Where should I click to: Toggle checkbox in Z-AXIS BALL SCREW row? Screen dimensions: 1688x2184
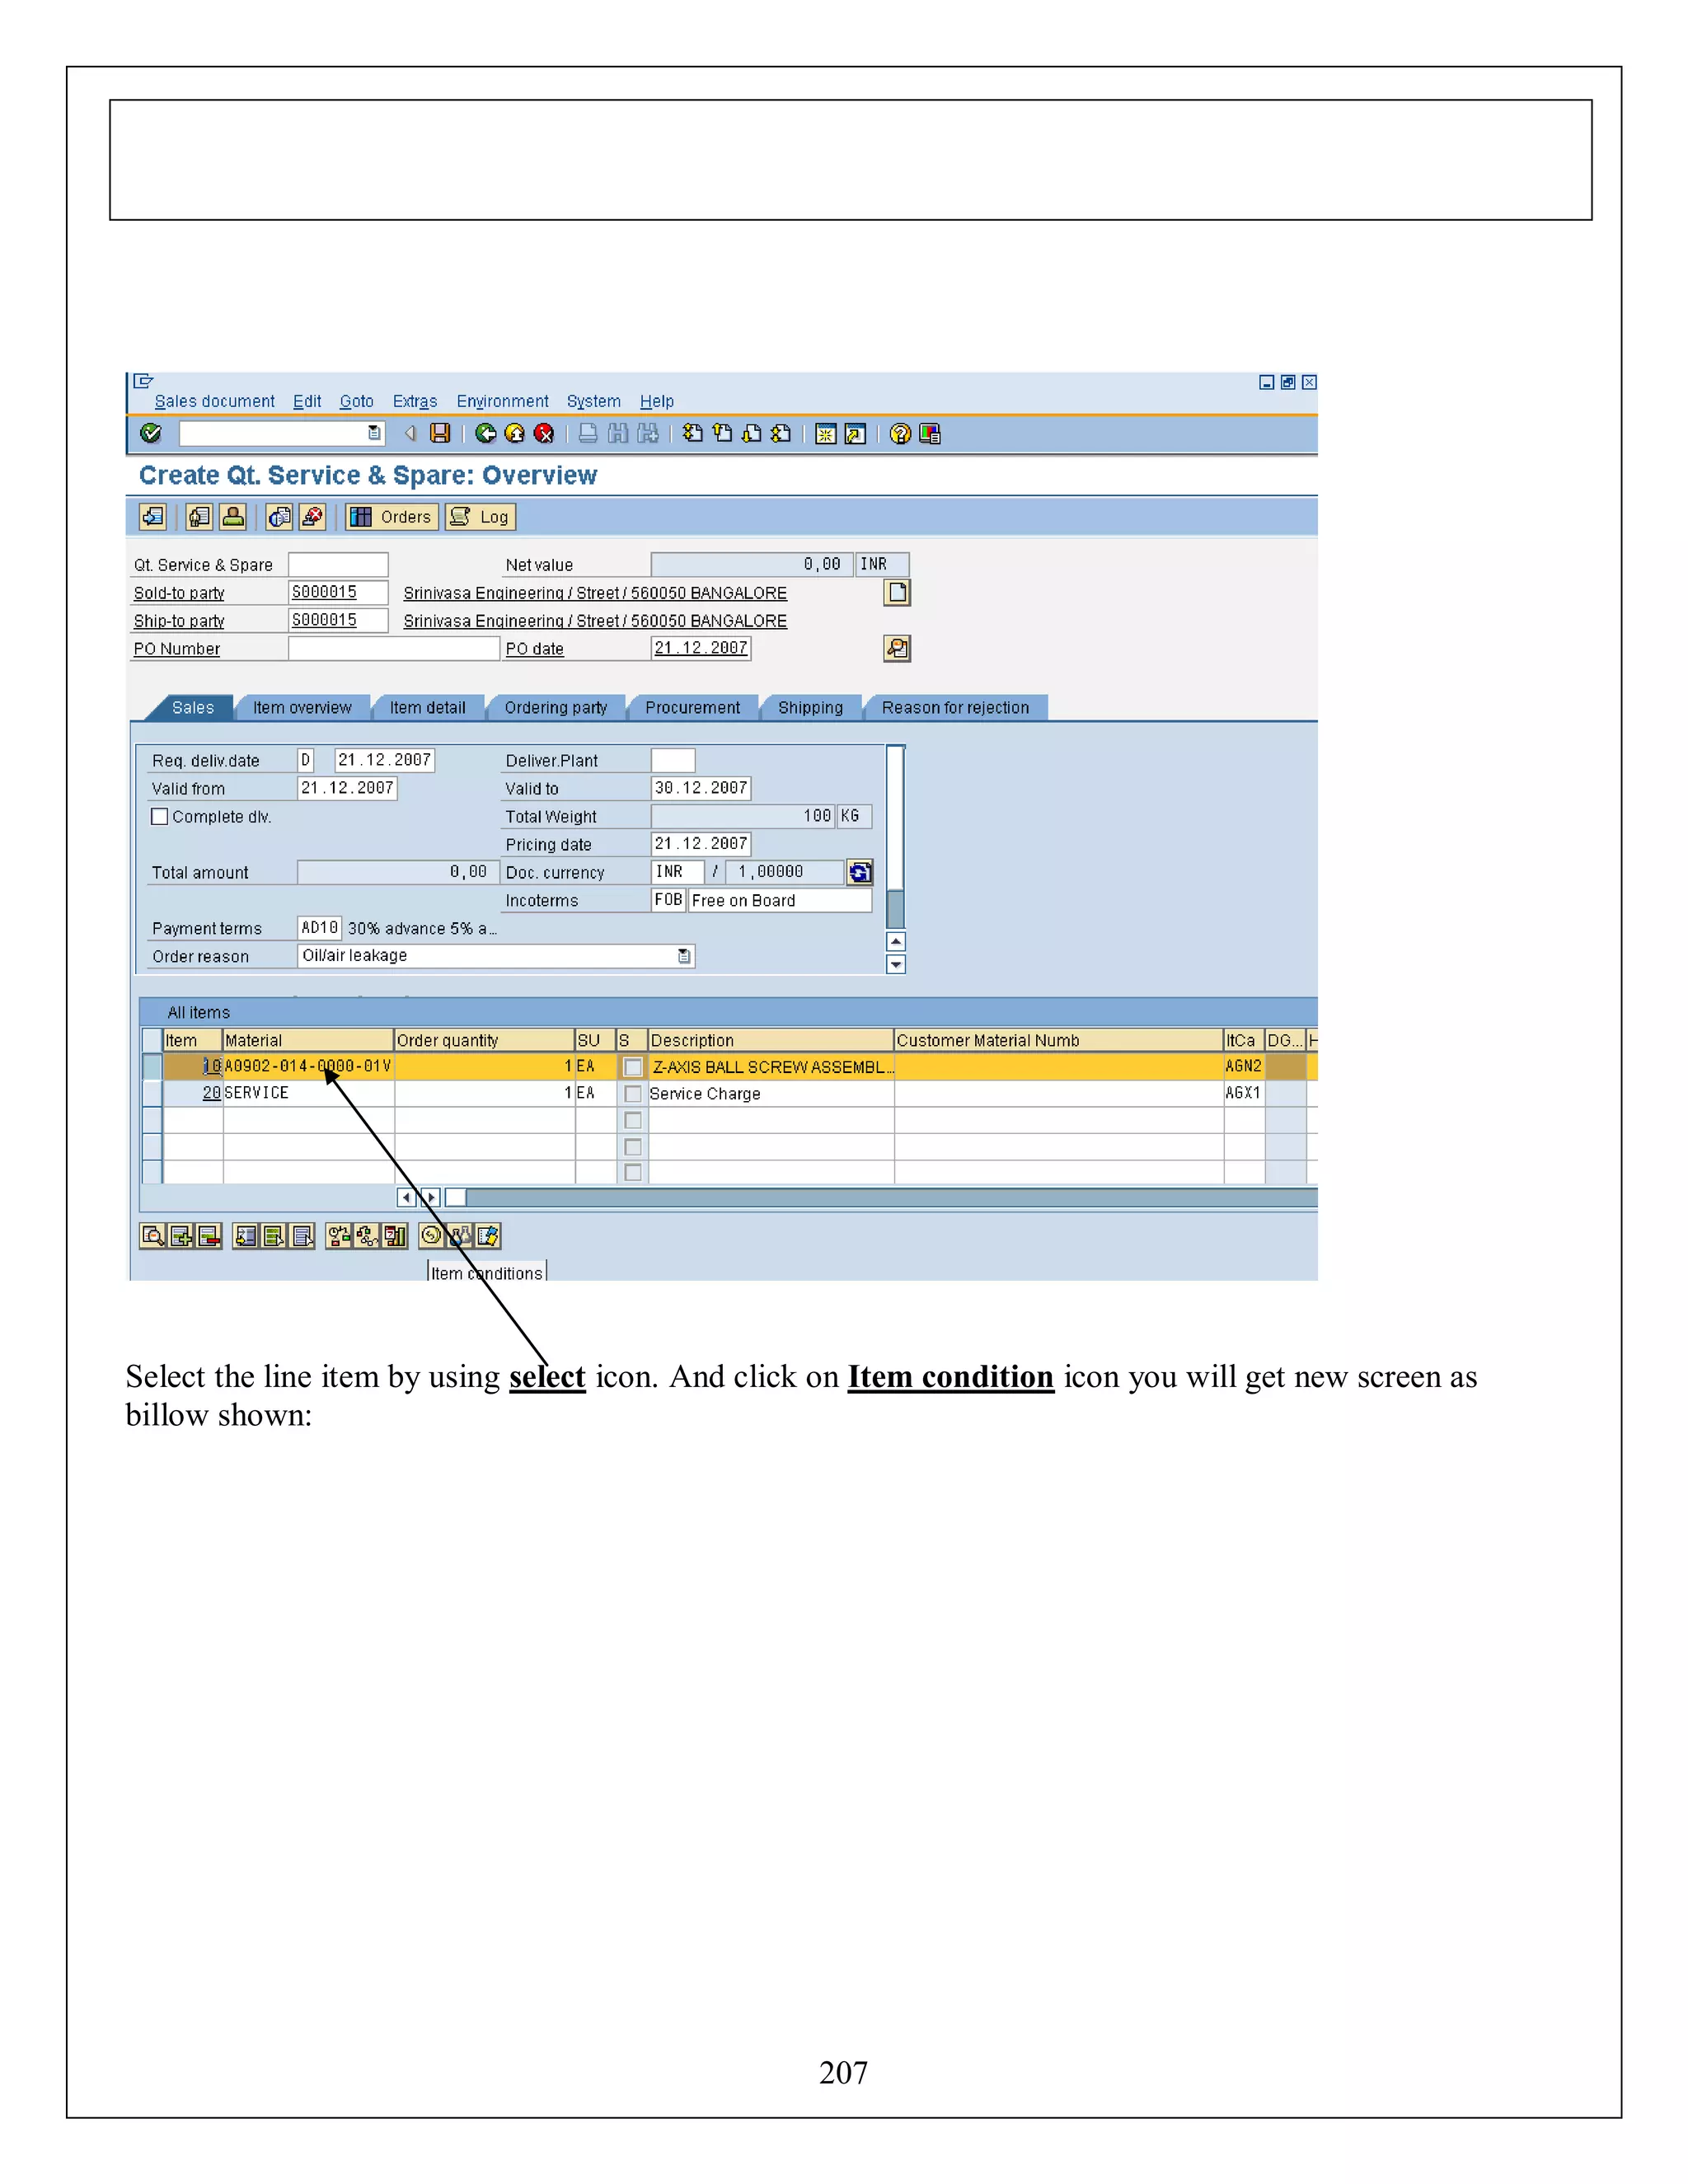632,1067
